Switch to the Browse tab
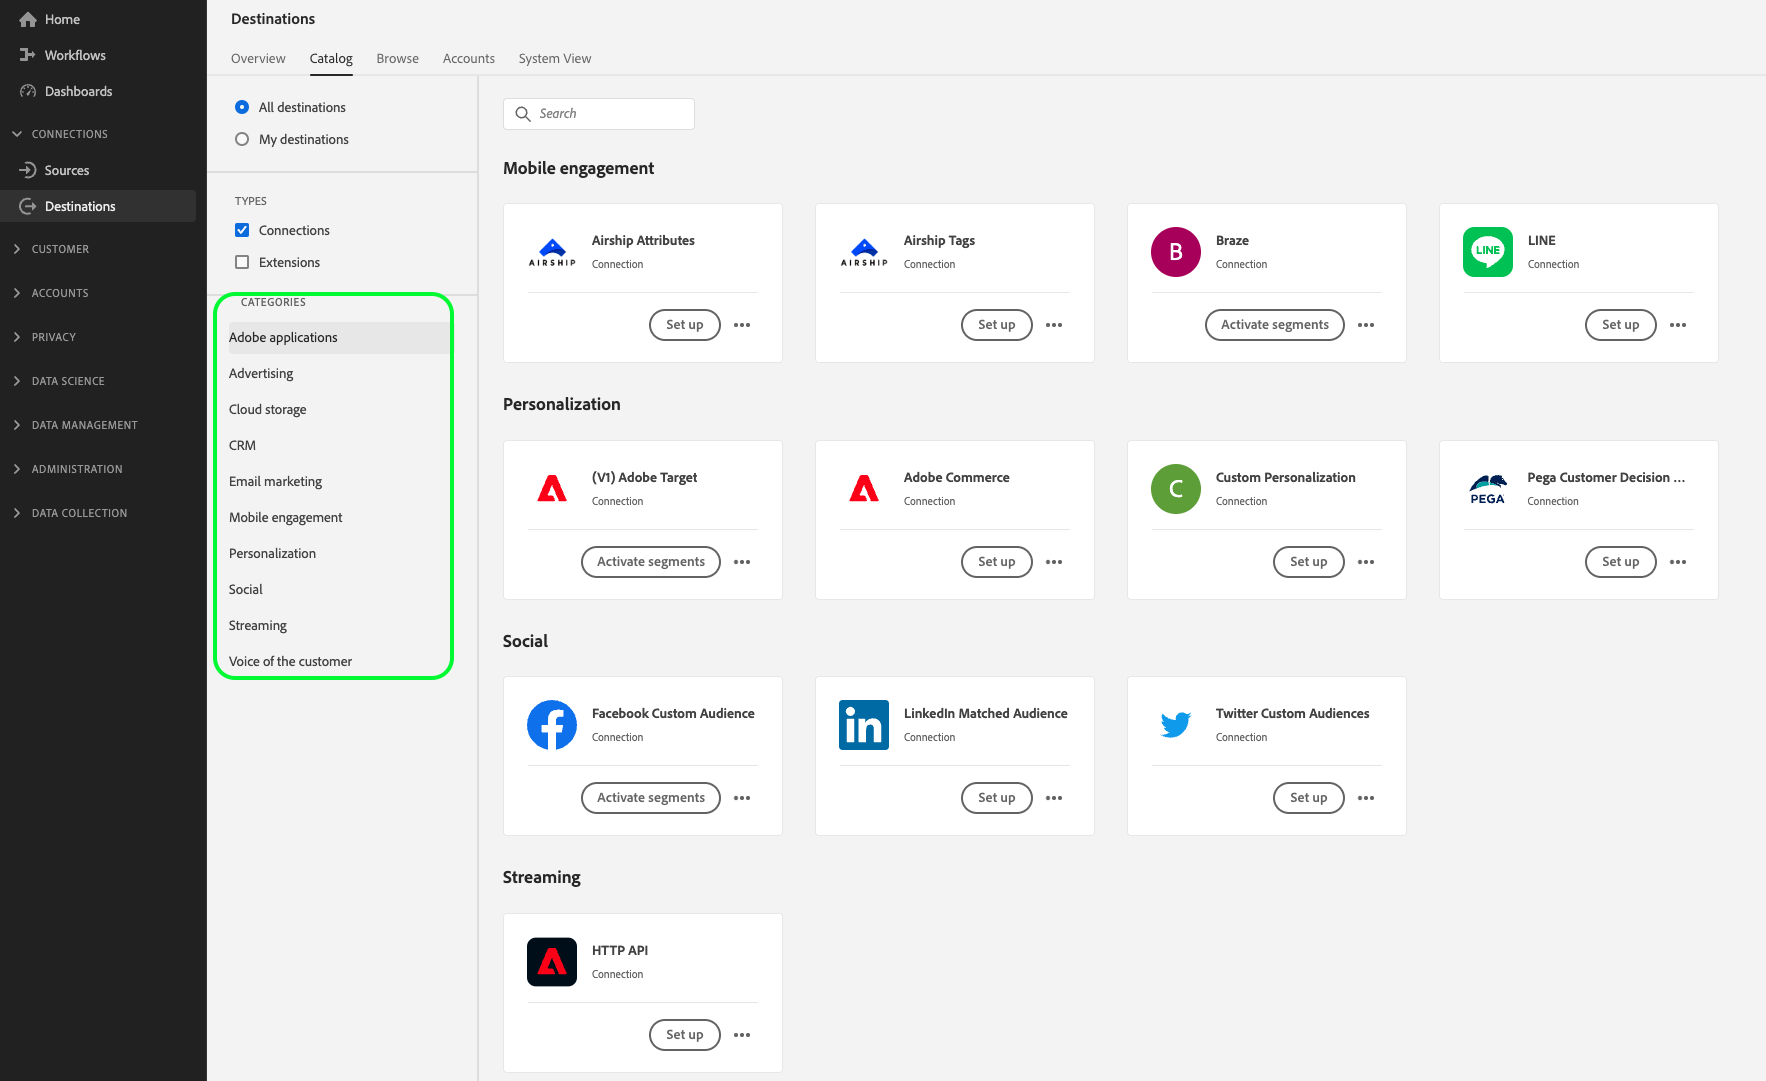The height and width of the screenshot is (1081, 1766). tap(397, 58)
